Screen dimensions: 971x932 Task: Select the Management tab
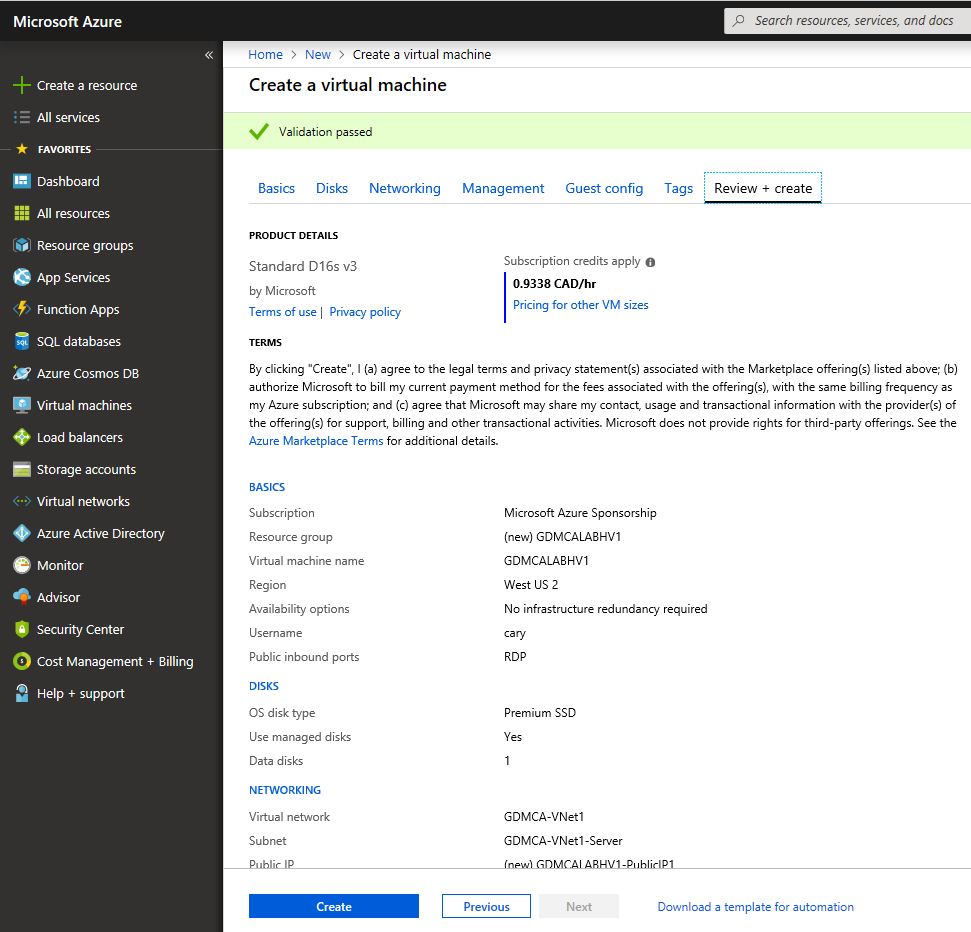click(x=503, y=188)
